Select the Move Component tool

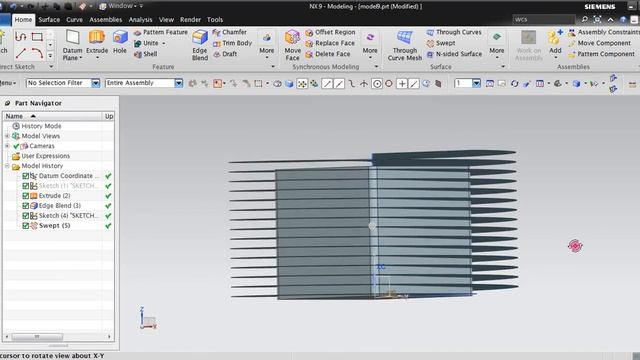(600, 43)
